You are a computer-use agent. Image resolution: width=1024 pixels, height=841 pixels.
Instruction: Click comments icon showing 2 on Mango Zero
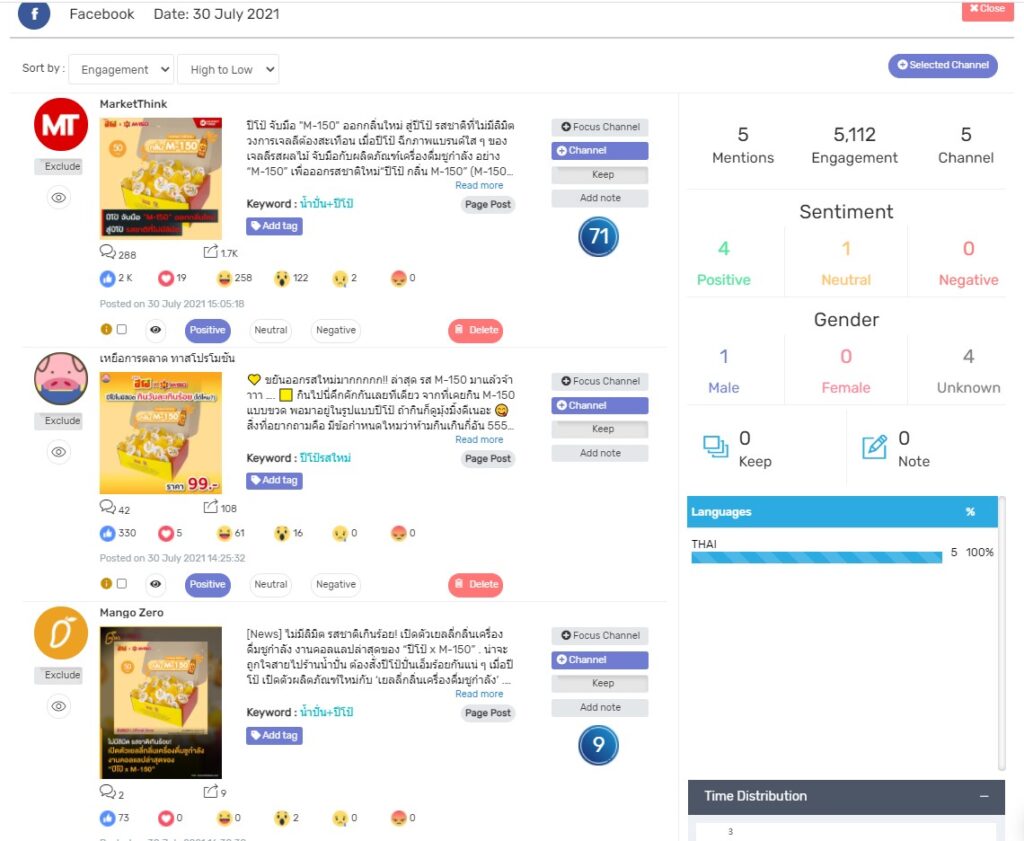tap(107, 792)
